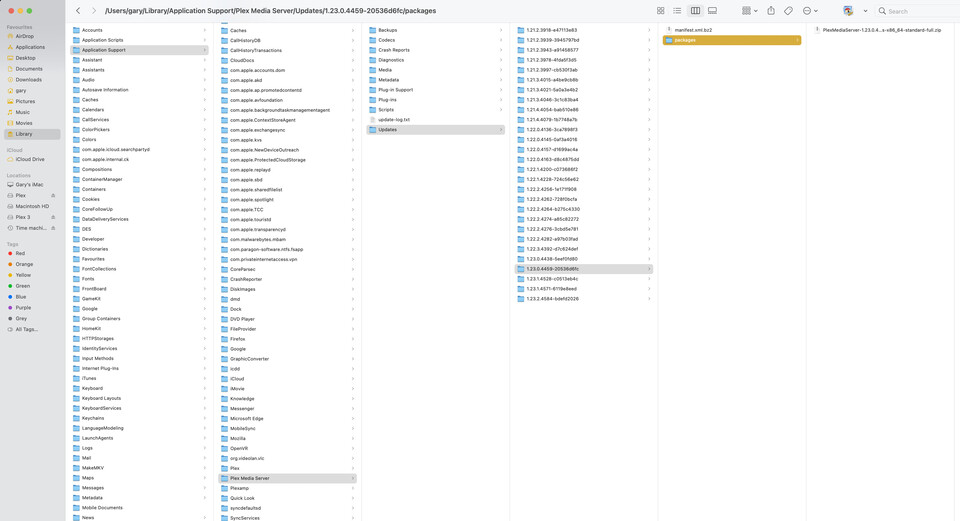Open Downloads in the sidebar
Image resolution: width=960 pixels, height=521 pixels.
pyautogui.click(x=28, y=80)
